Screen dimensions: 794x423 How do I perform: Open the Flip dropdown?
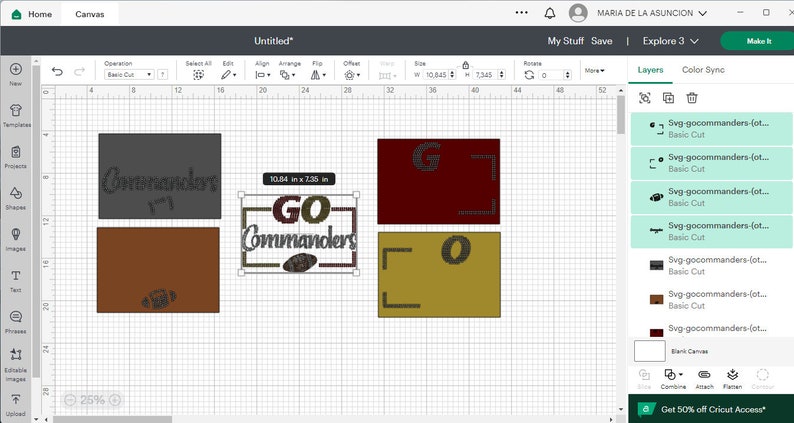click(318, 75)
